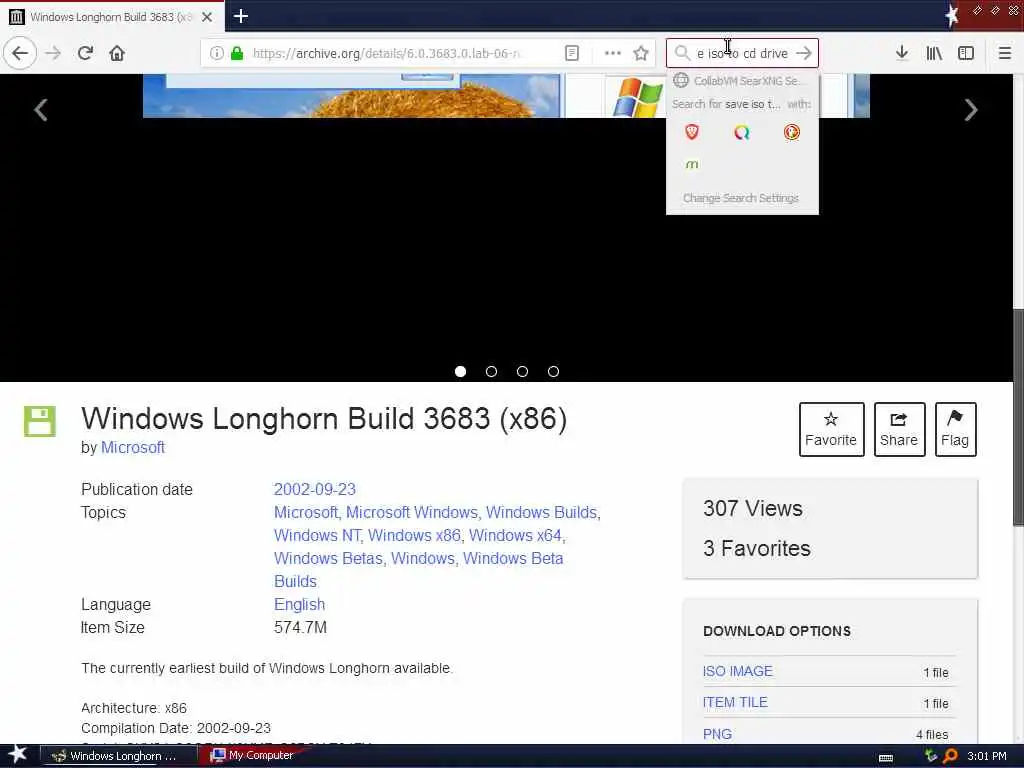Open the browser home page

[x=117, y=53]
